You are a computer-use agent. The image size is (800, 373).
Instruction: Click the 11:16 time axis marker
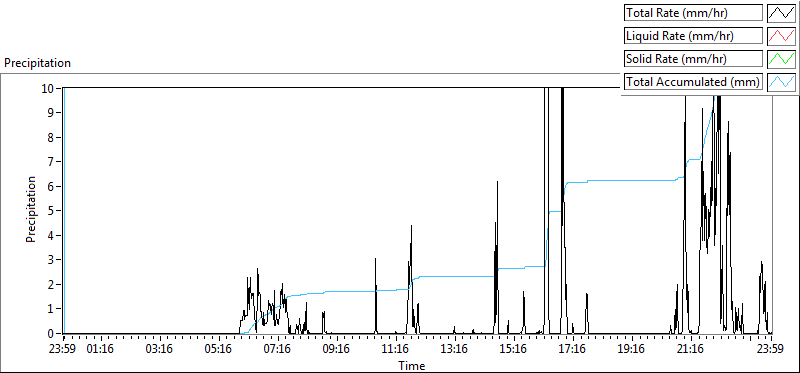pyautogui.click(x=396, y=349)
